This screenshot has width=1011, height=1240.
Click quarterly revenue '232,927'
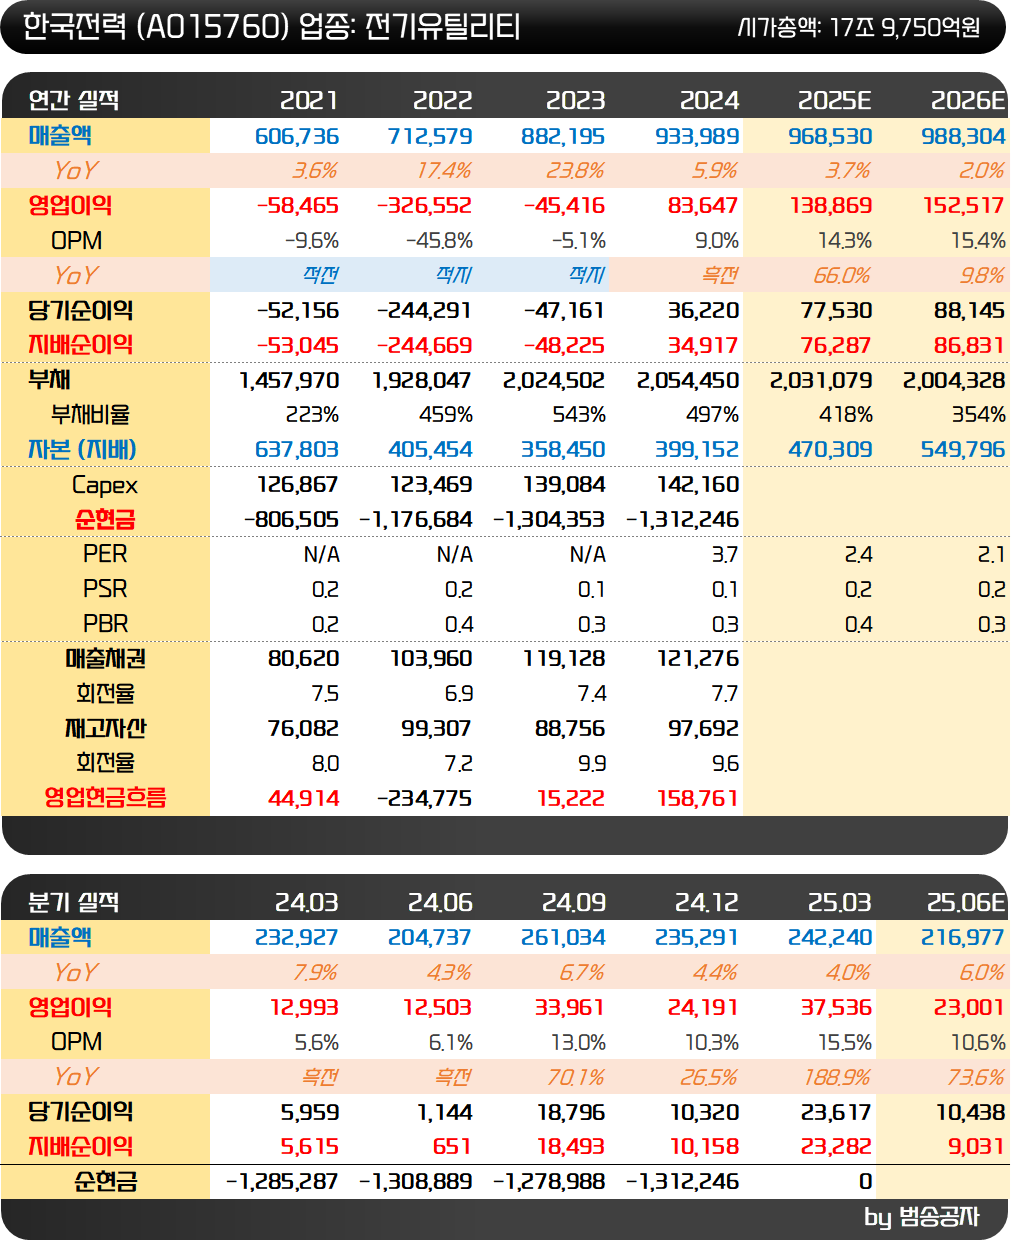pyautogui.click(x=297, y=938)
